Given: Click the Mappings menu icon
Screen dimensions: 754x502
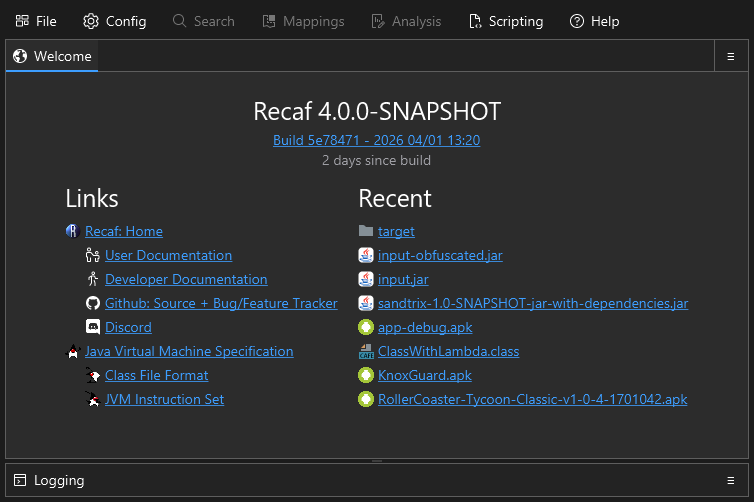Looking at the screenshot, I should coord(269,21).
